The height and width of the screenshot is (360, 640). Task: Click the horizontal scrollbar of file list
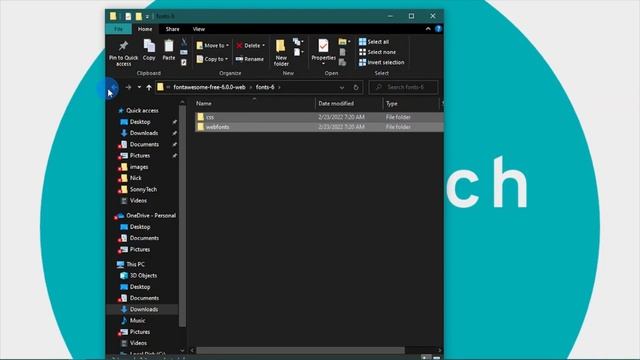300,350
